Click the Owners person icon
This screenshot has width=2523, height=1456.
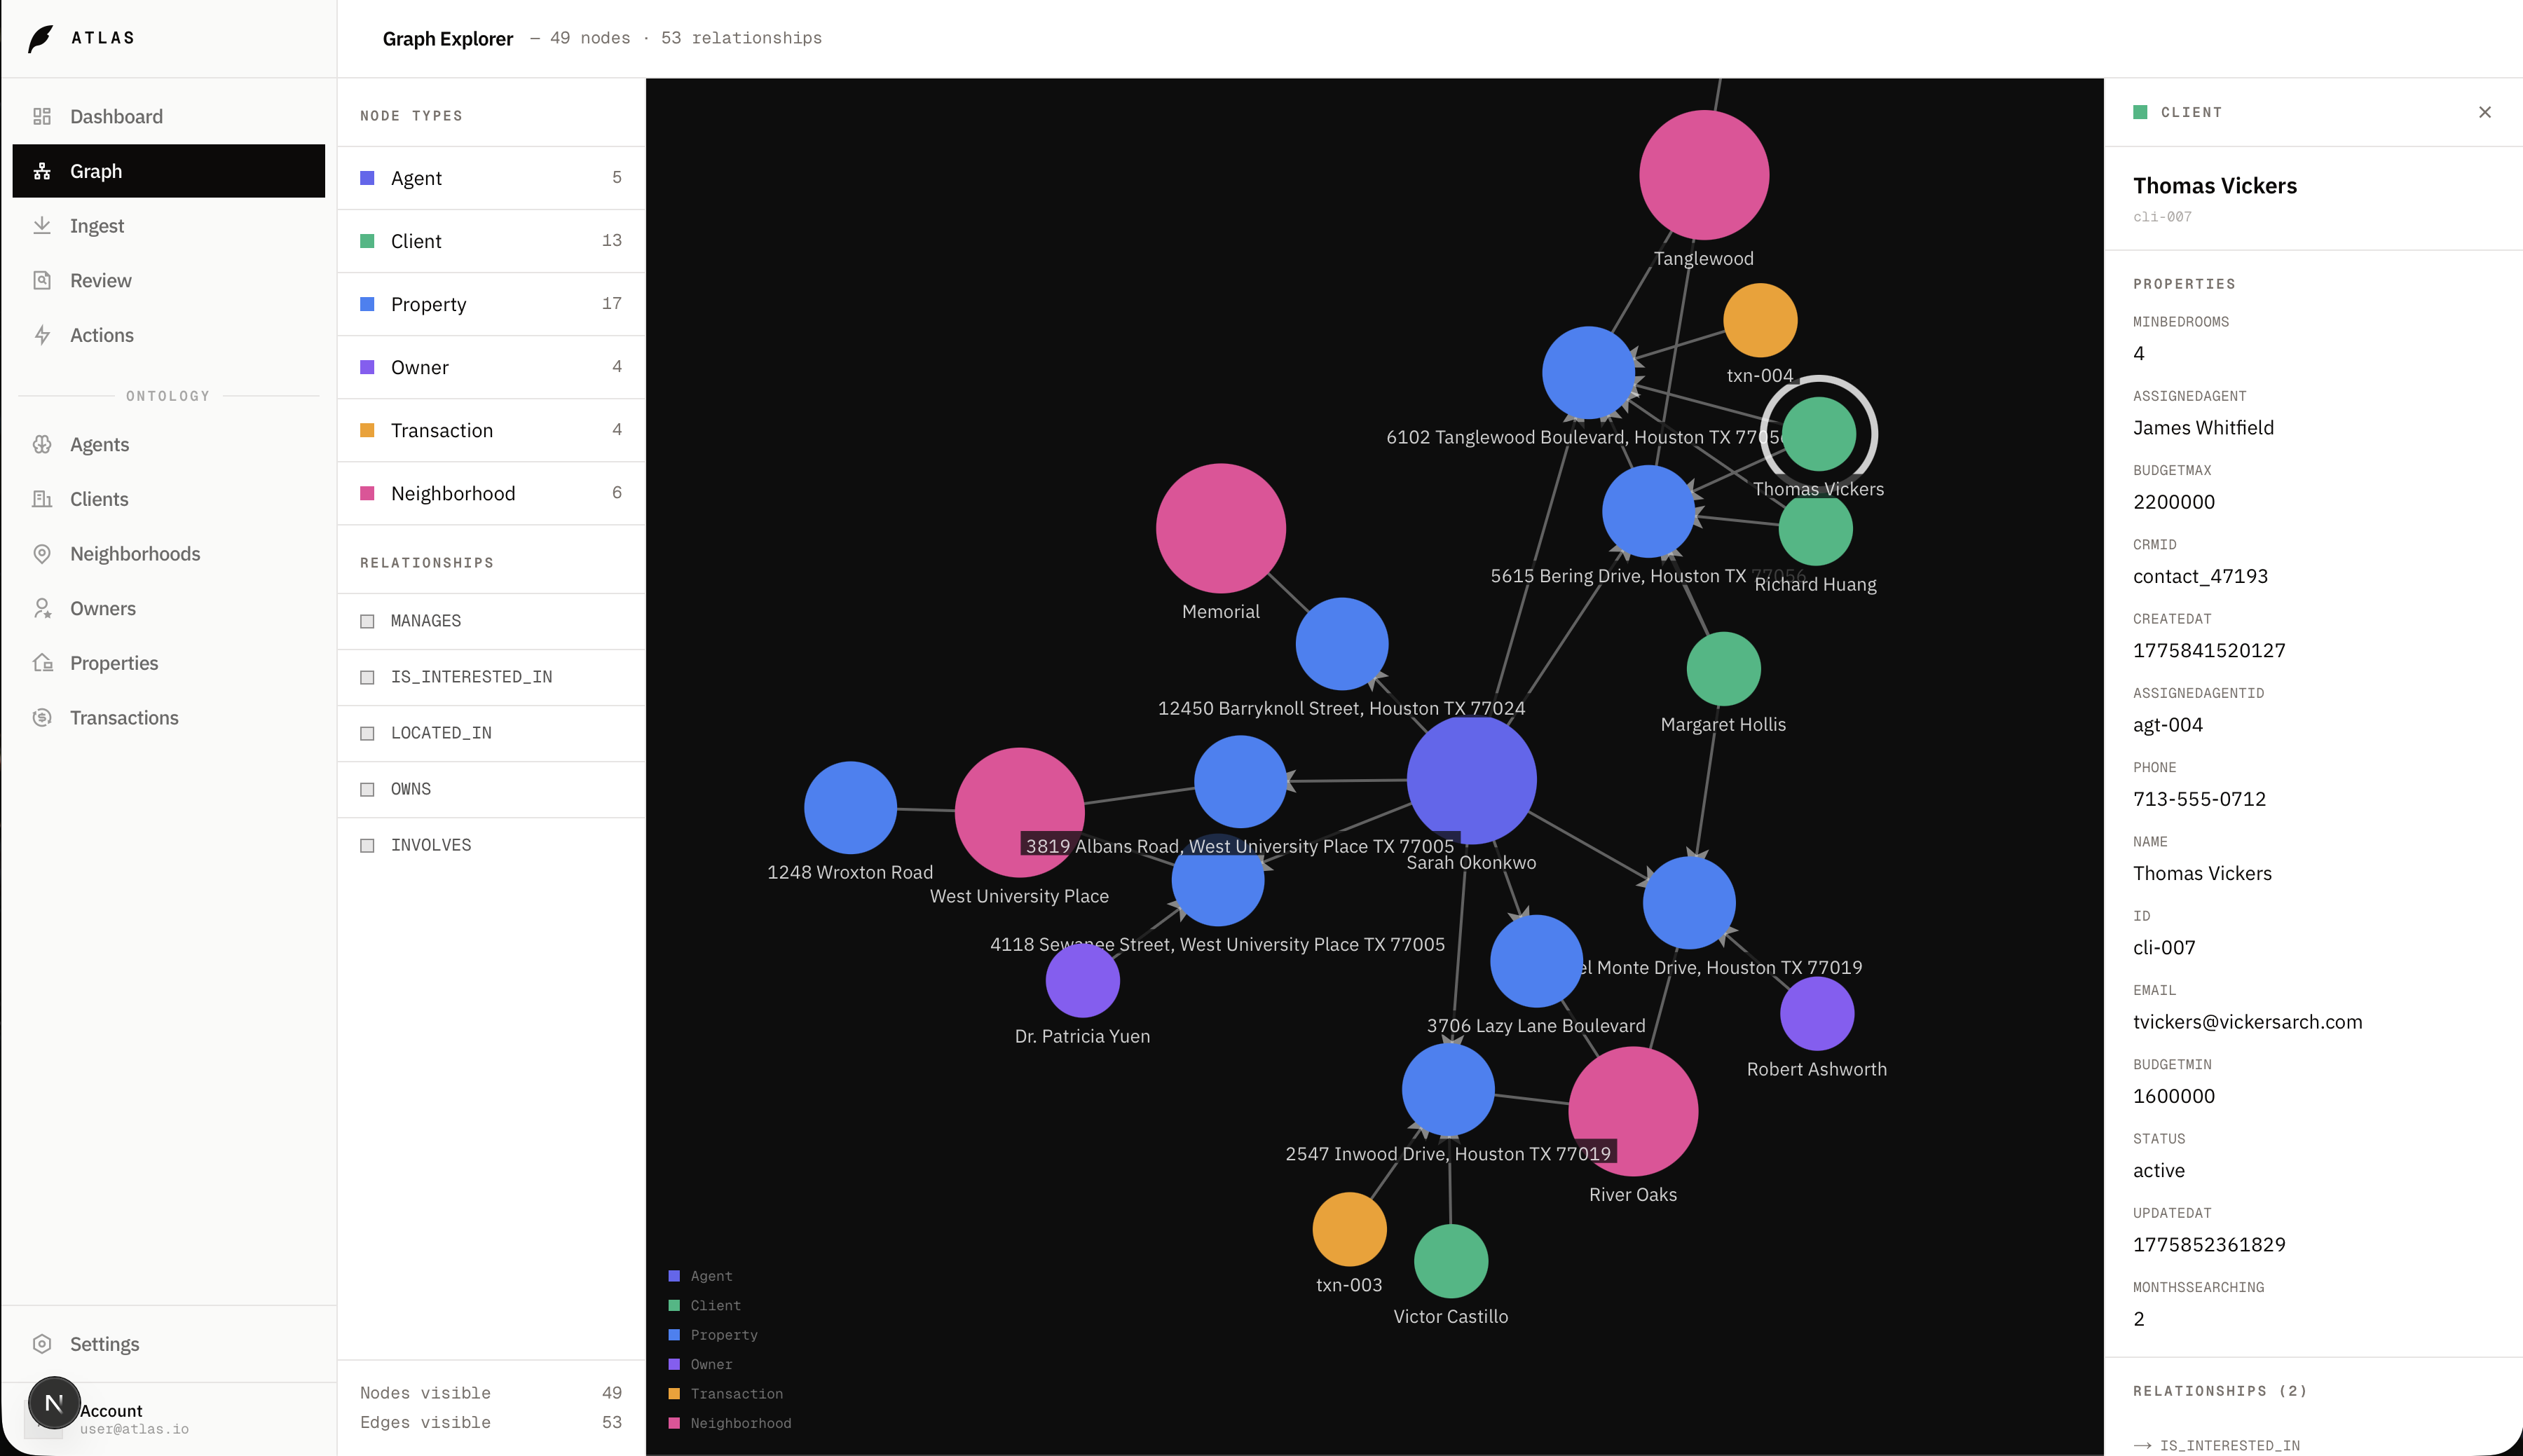(42, 608)
